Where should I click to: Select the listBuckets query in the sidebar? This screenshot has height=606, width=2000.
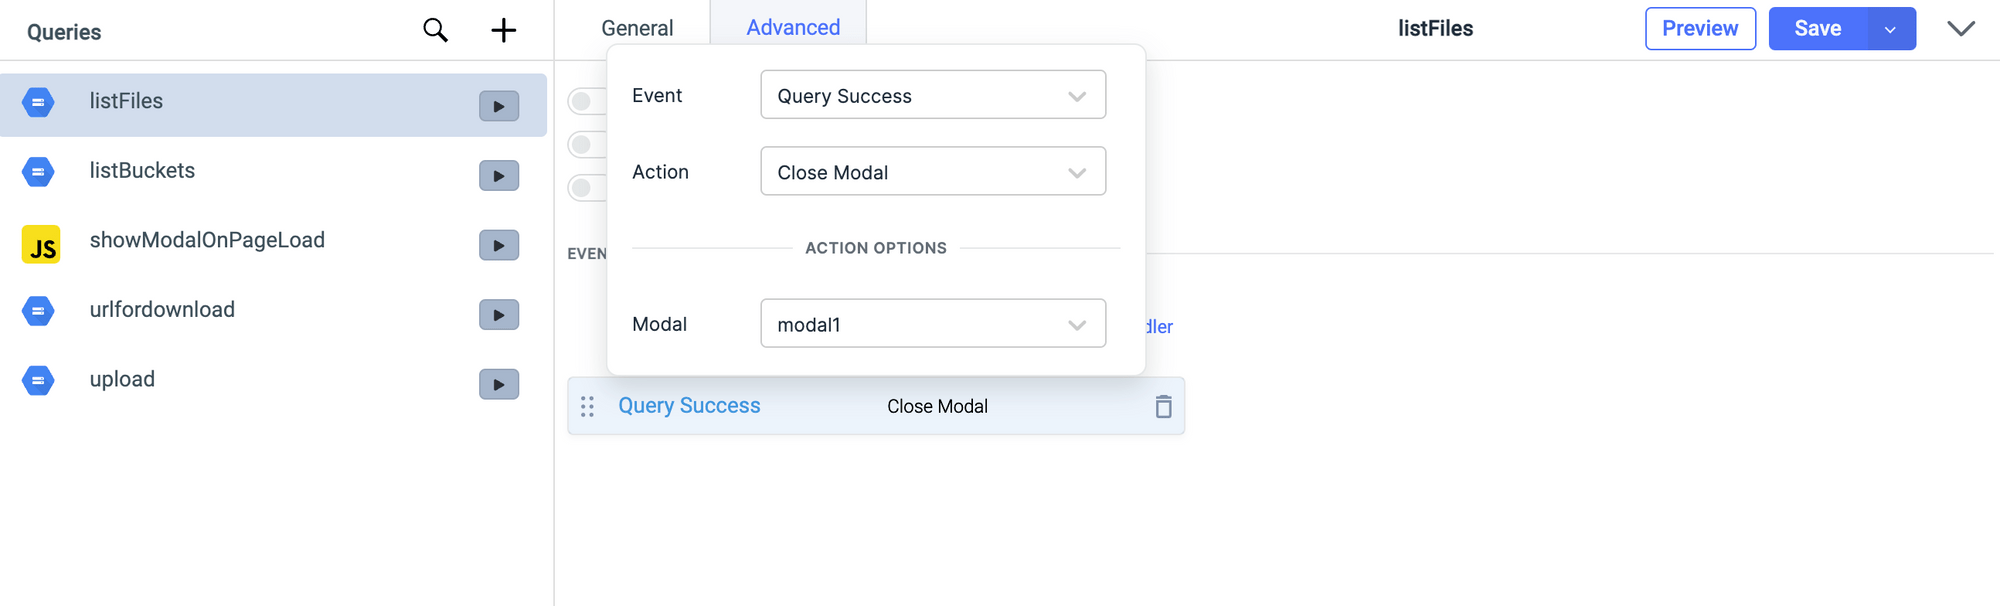pyautogui.click(x=142, y=171)
